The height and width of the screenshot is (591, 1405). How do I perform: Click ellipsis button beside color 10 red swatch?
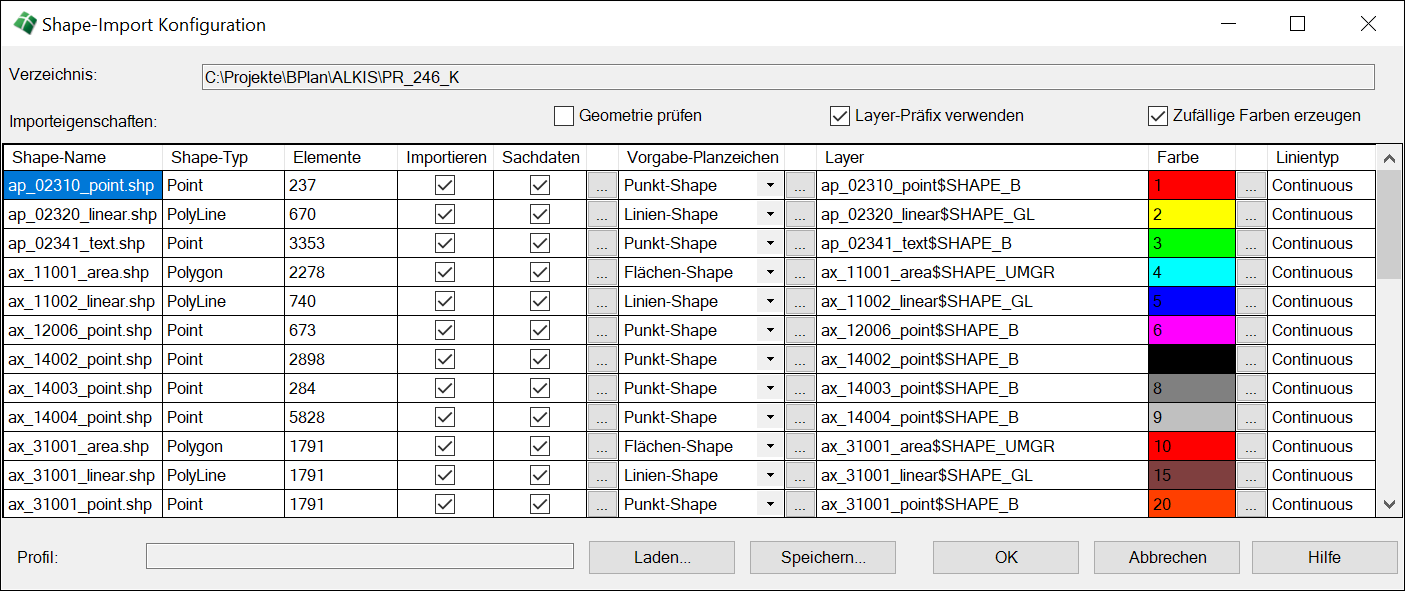(x=1251, y=447)
